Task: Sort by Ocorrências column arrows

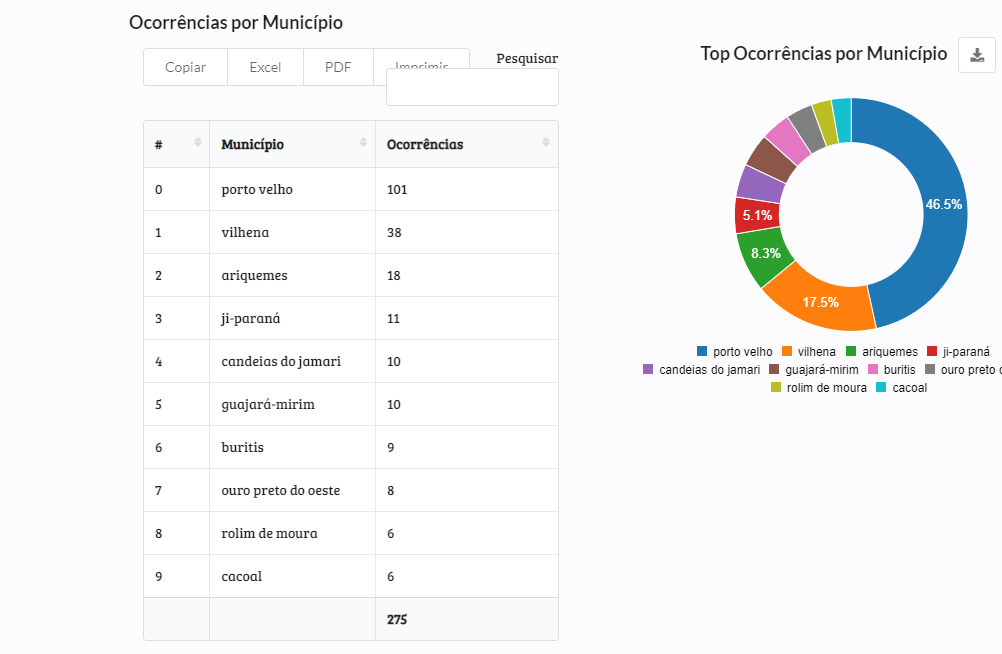Action: coord(546,144)
